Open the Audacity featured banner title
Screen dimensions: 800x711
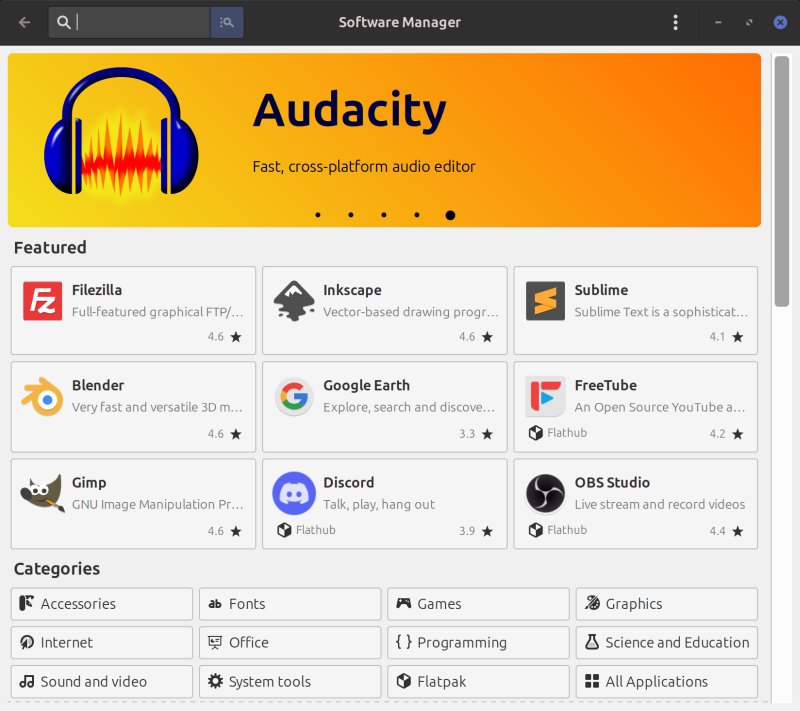(x=350, y=110)
